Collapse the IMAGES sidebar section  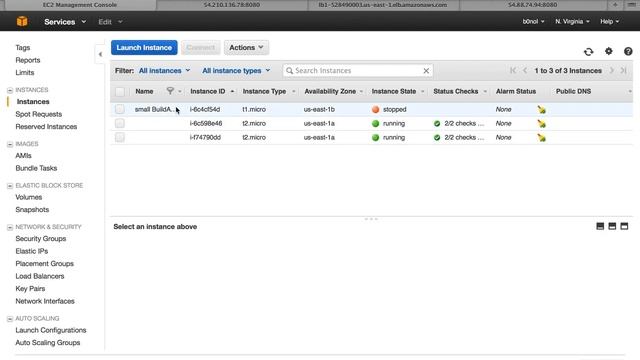(x=10, y=144)
